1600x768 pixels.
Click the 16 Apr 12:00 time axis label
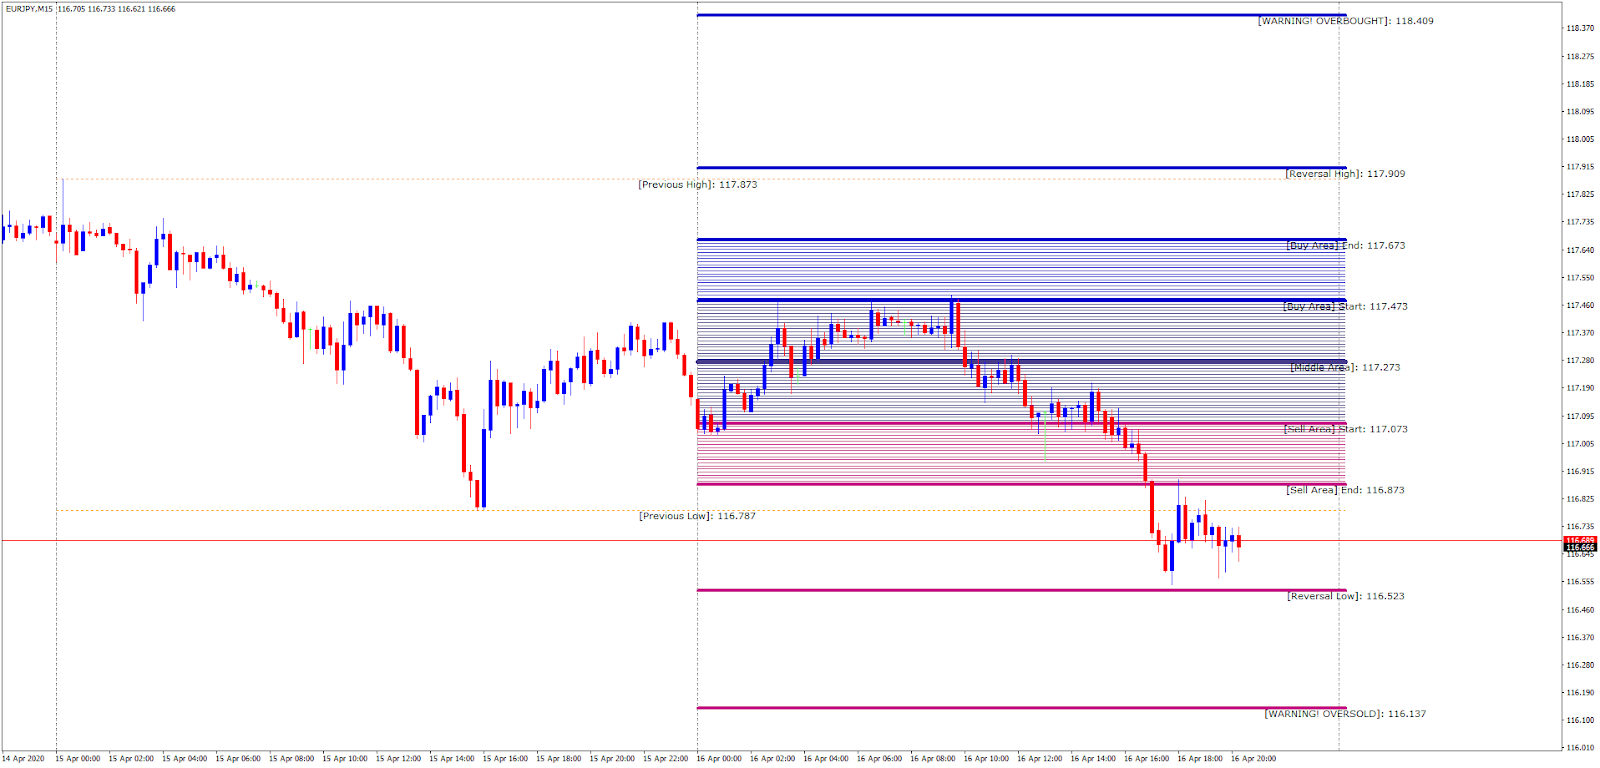pos(1040,759)
